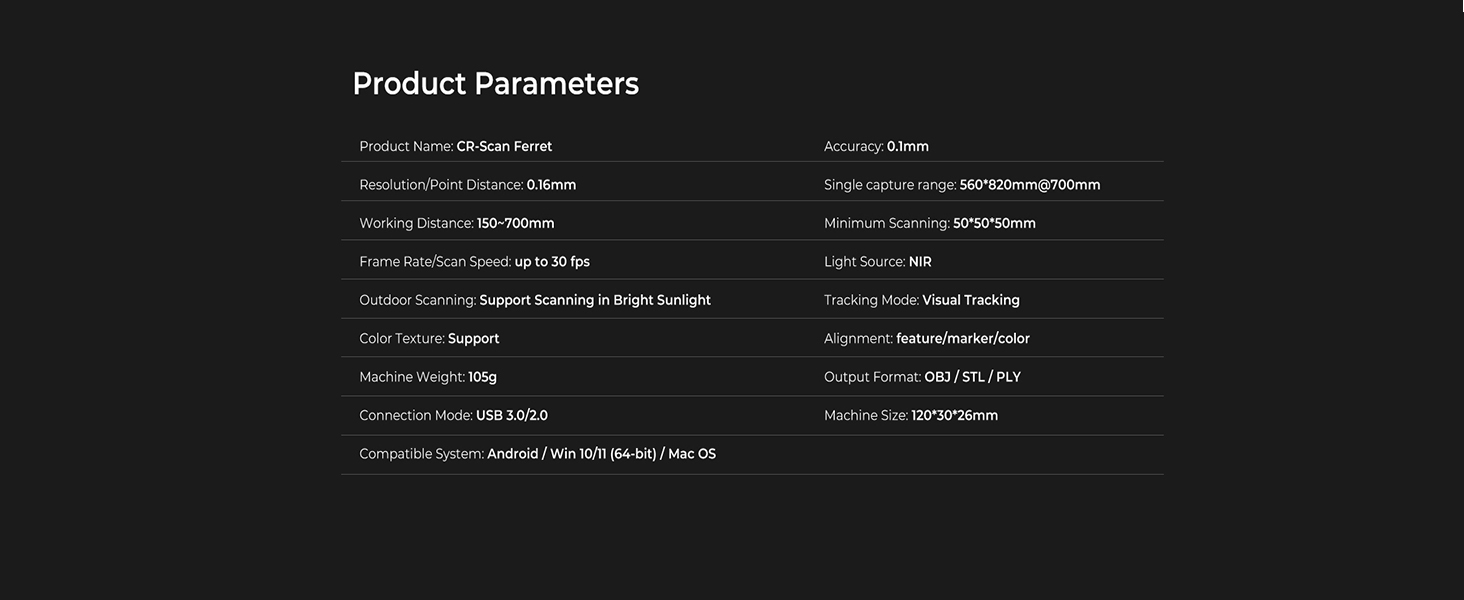
Task: Select the Machine Size 120*30*26mm value
Action: (x=954, y=416)
